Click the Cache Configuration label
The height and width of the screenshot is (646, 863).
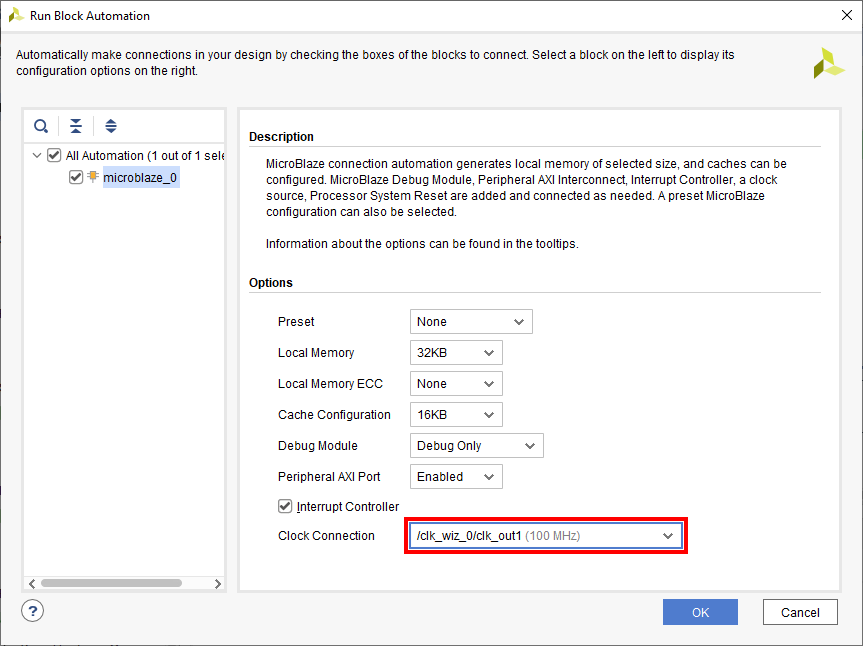[x=334, y=414]
